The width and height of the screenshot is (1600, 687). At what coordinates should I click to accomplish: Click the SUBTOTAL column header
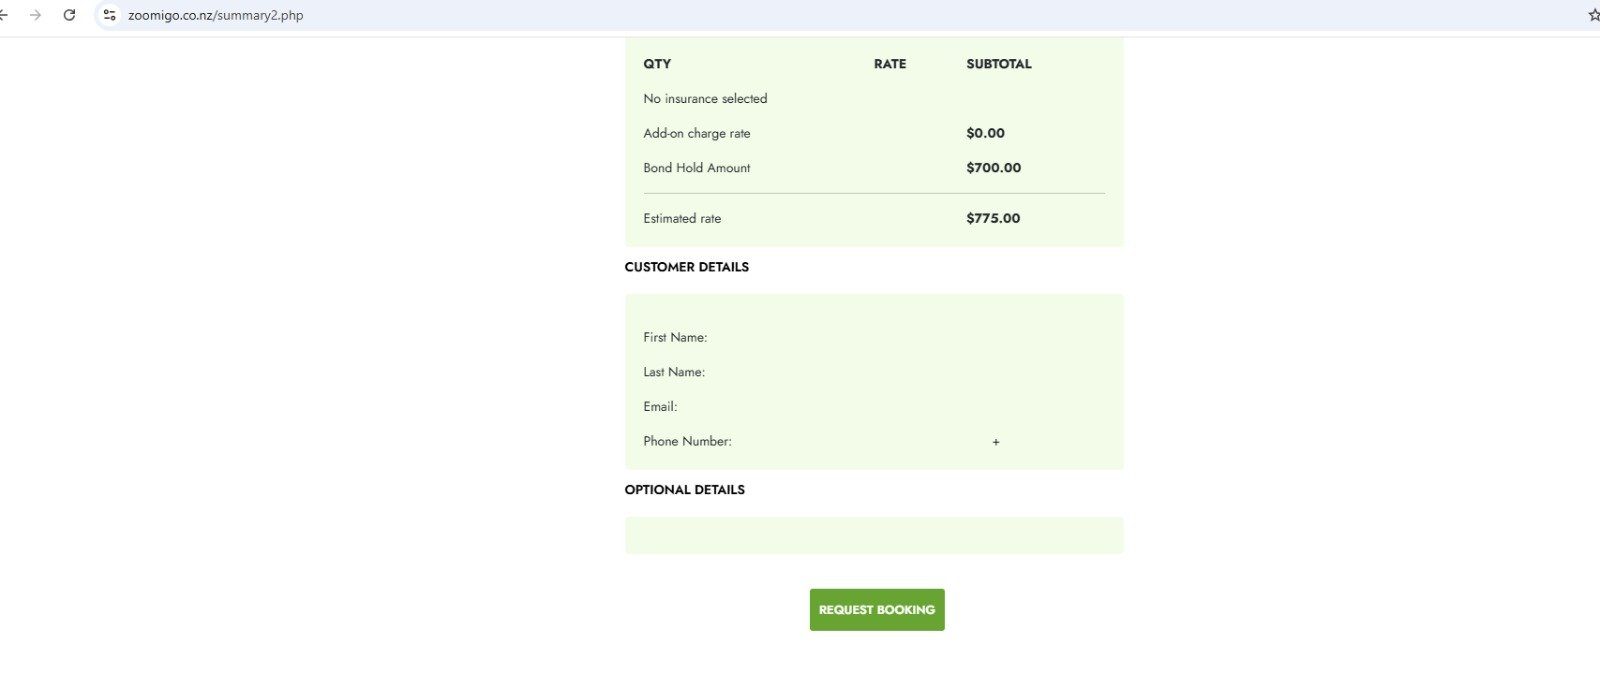point(998,64)
